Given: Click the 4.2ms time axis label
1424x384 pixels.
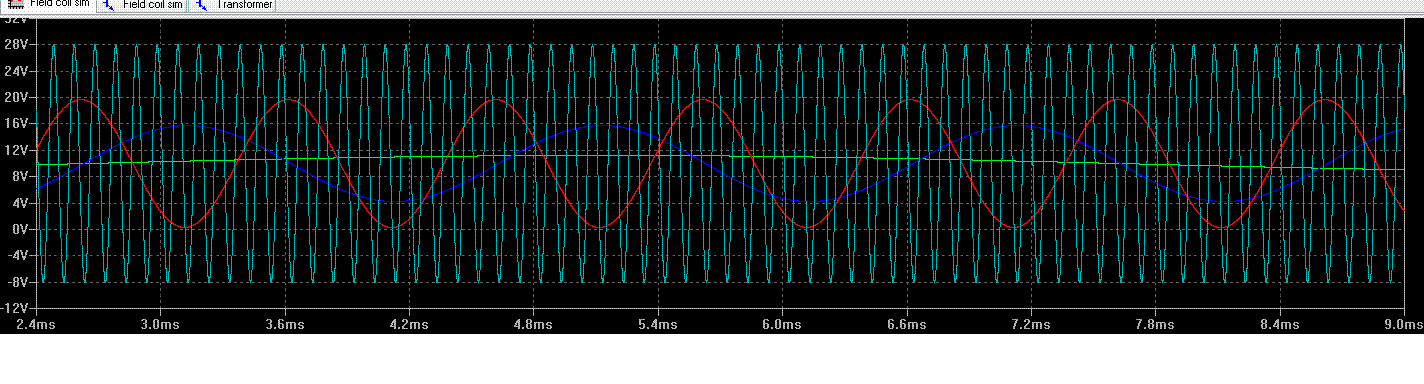Looking at the screenshot, I should tap(408, 325).
